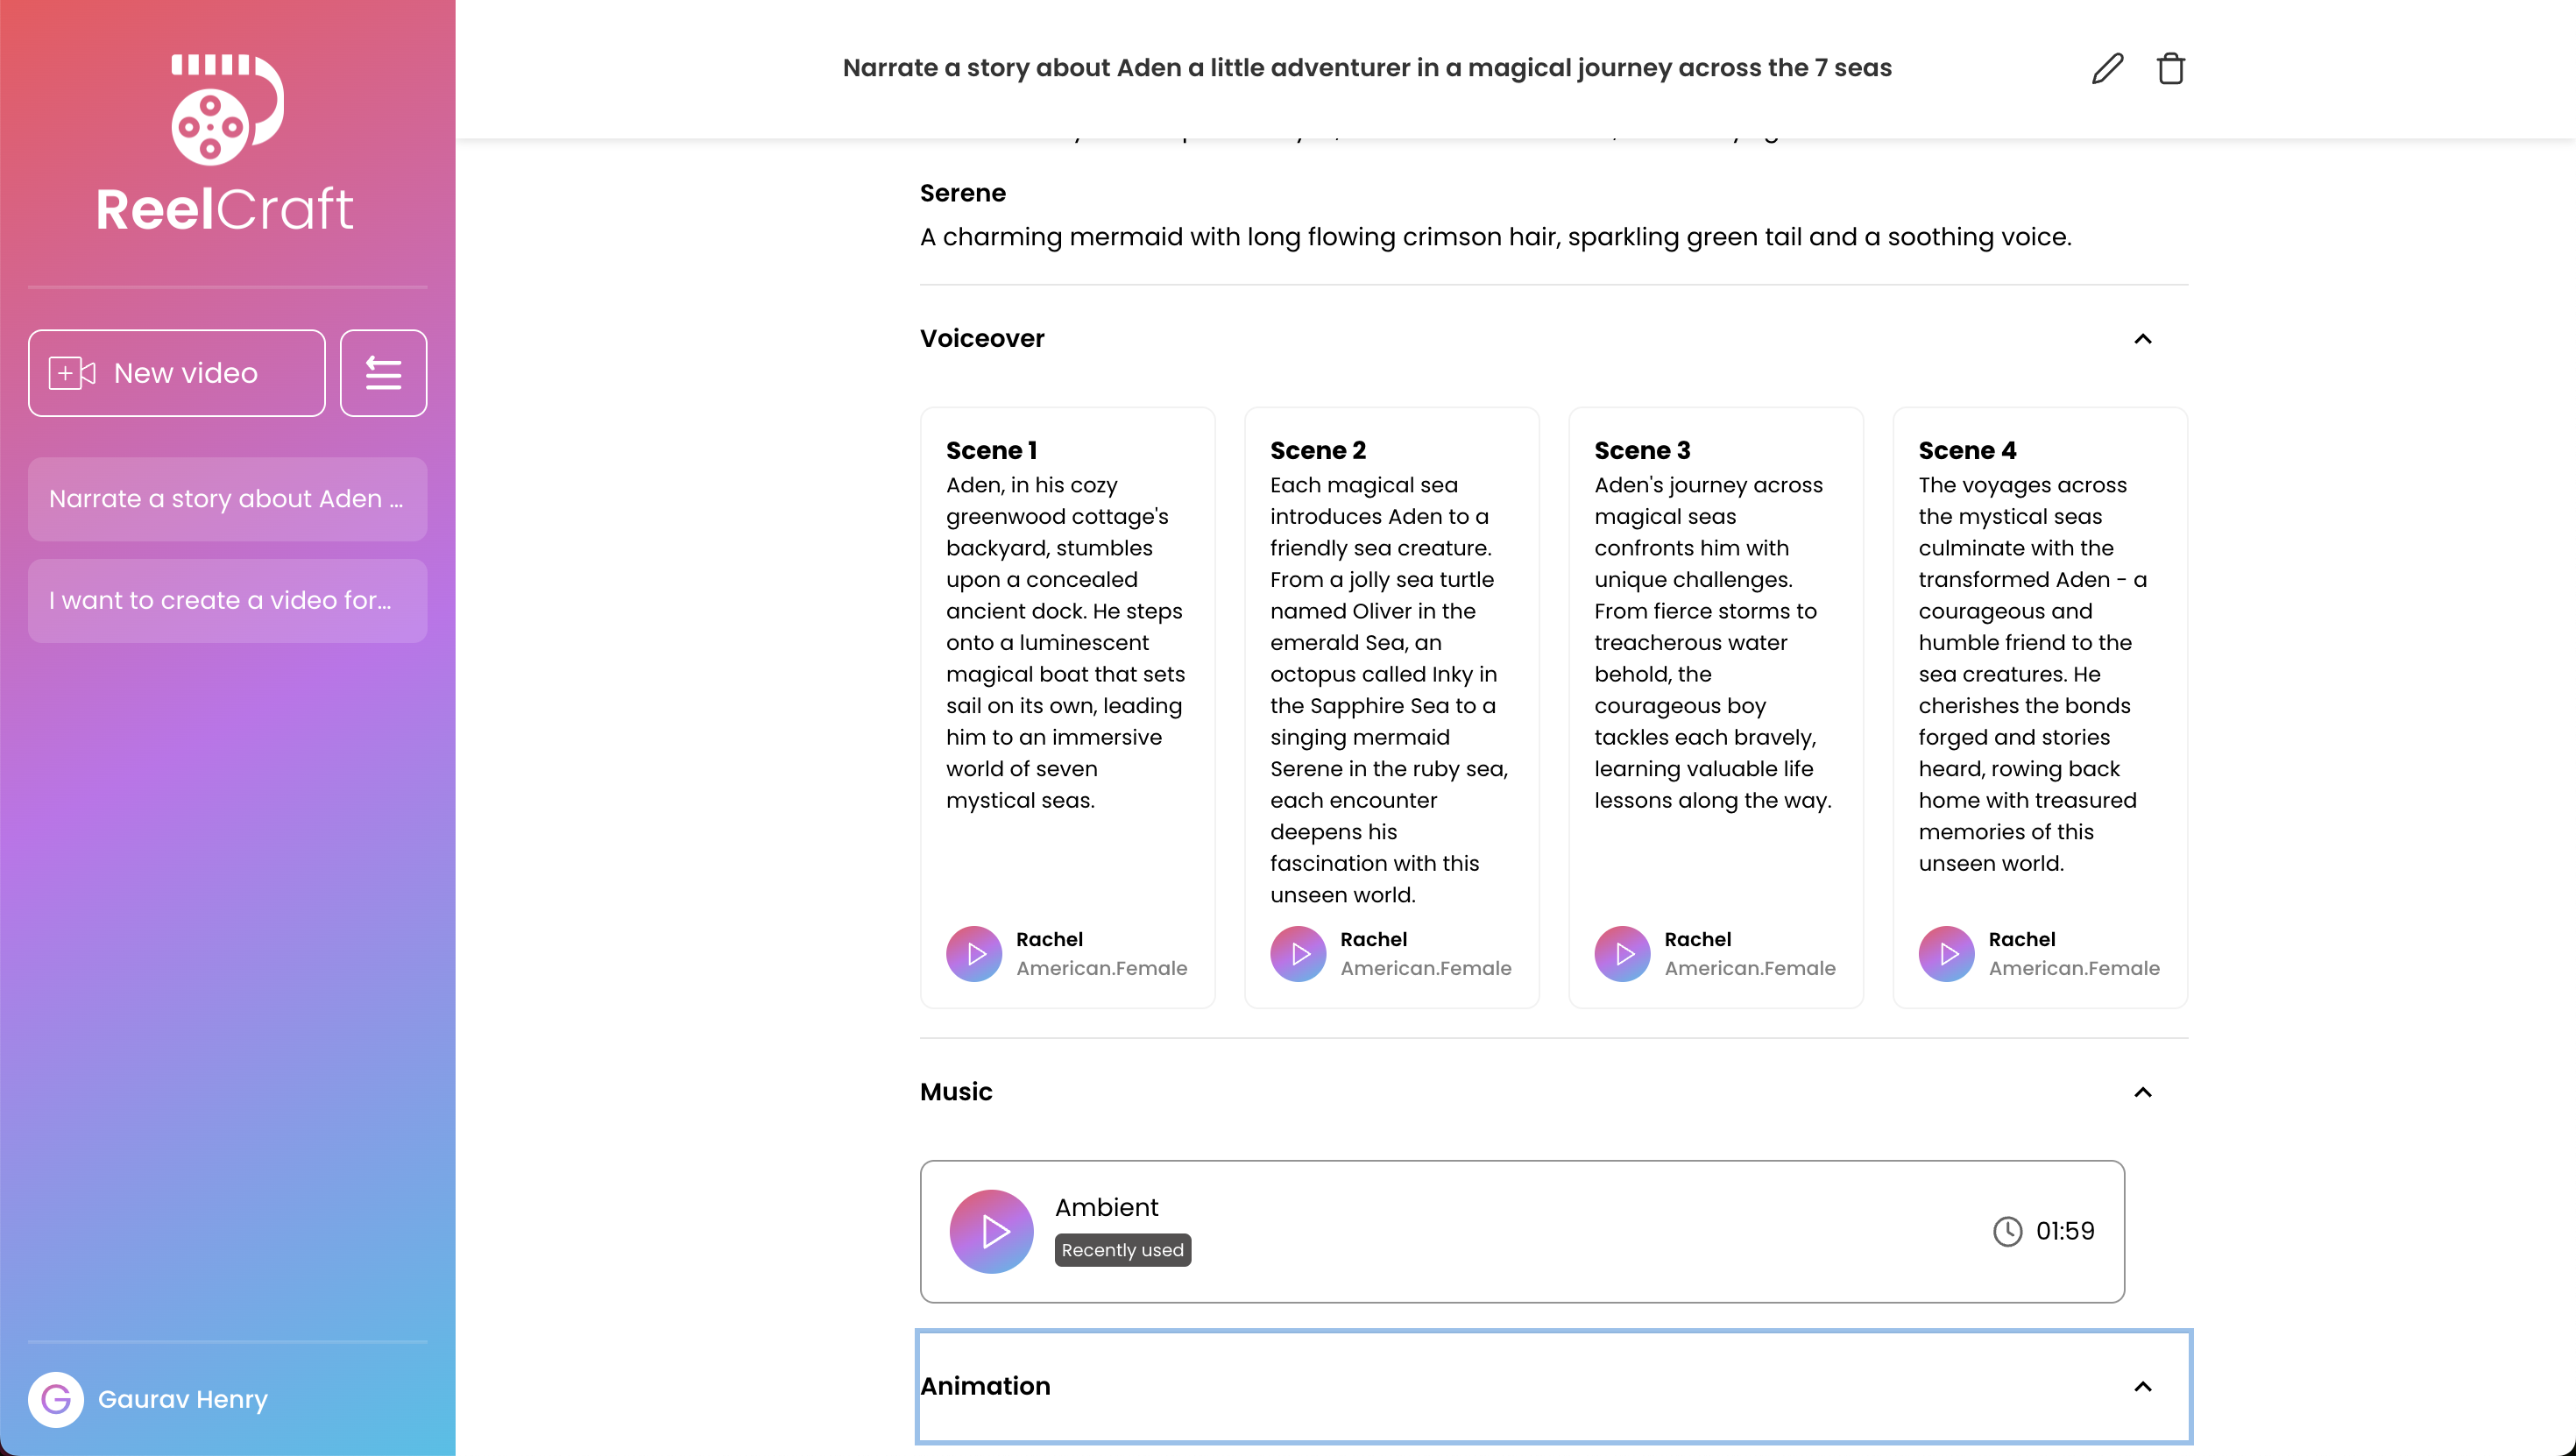
Task: Click the Gaurav Henry profile name
Action: (183, 1399)
